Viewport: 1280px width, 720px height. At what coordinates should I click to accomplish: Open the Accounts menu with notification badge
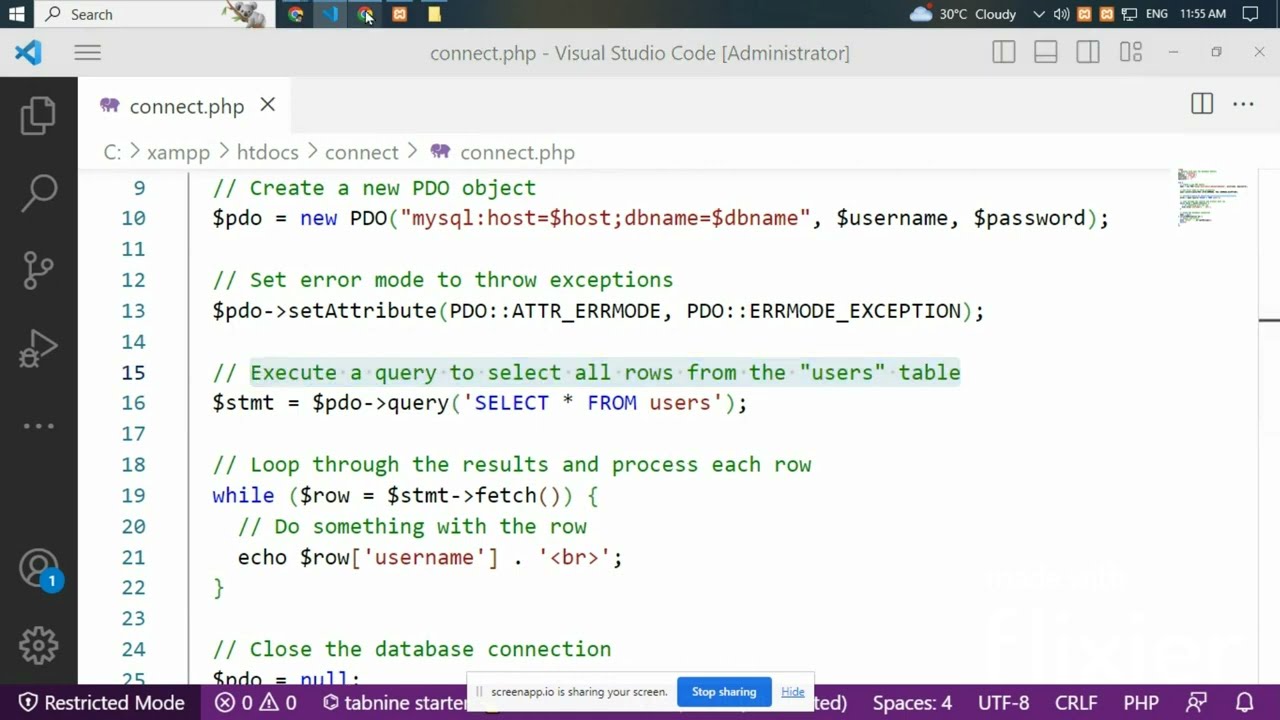click(40, 569)
